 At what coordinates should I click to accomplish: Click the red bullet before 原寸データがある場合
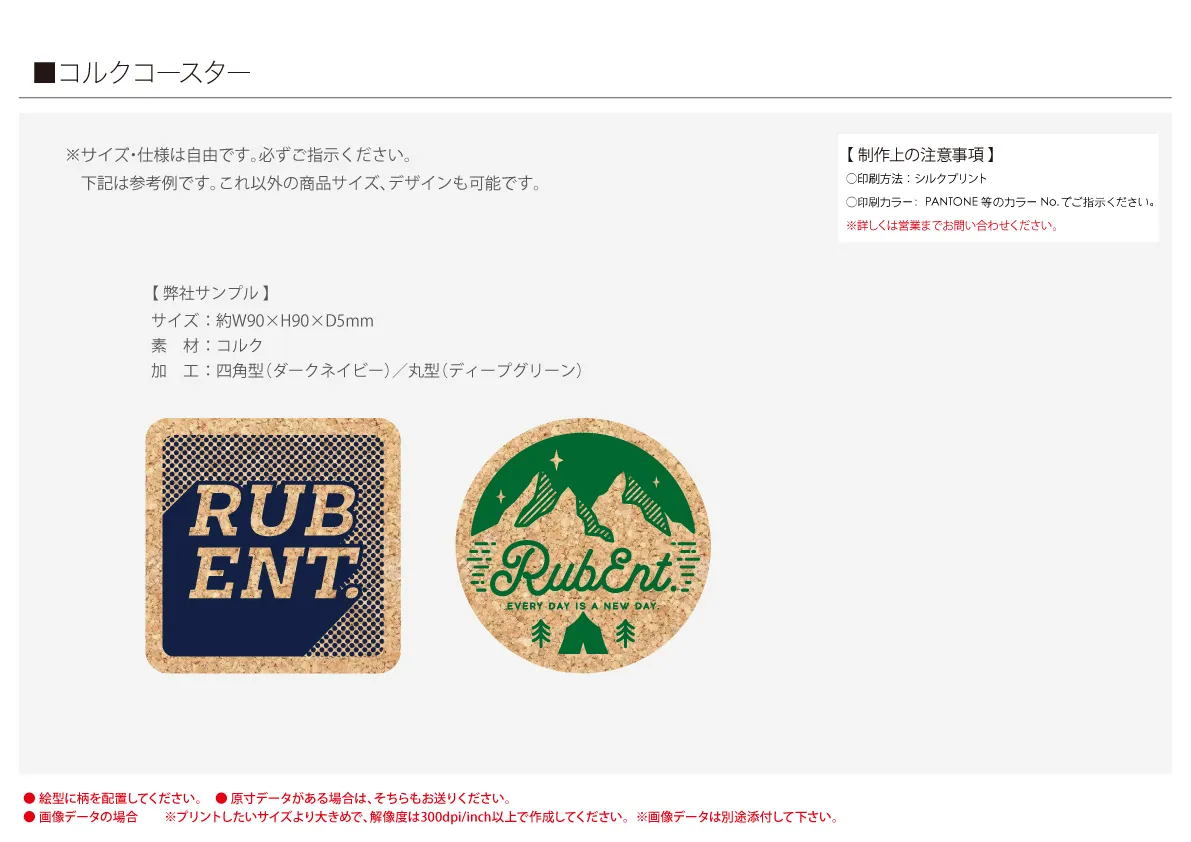click(221, 798)
